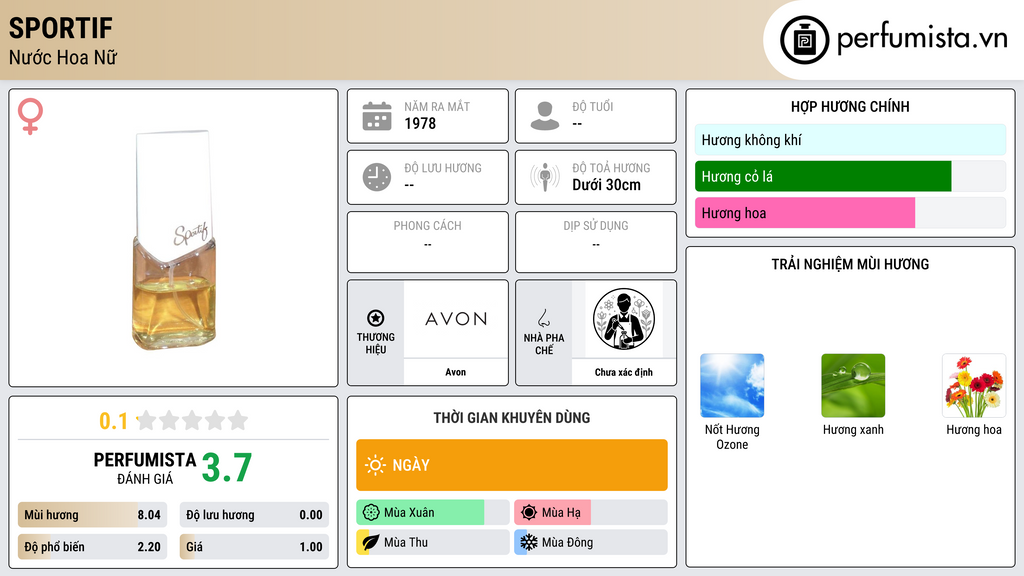
Task: Click the Mùa Thu season bar
Action: pos(433,542)
